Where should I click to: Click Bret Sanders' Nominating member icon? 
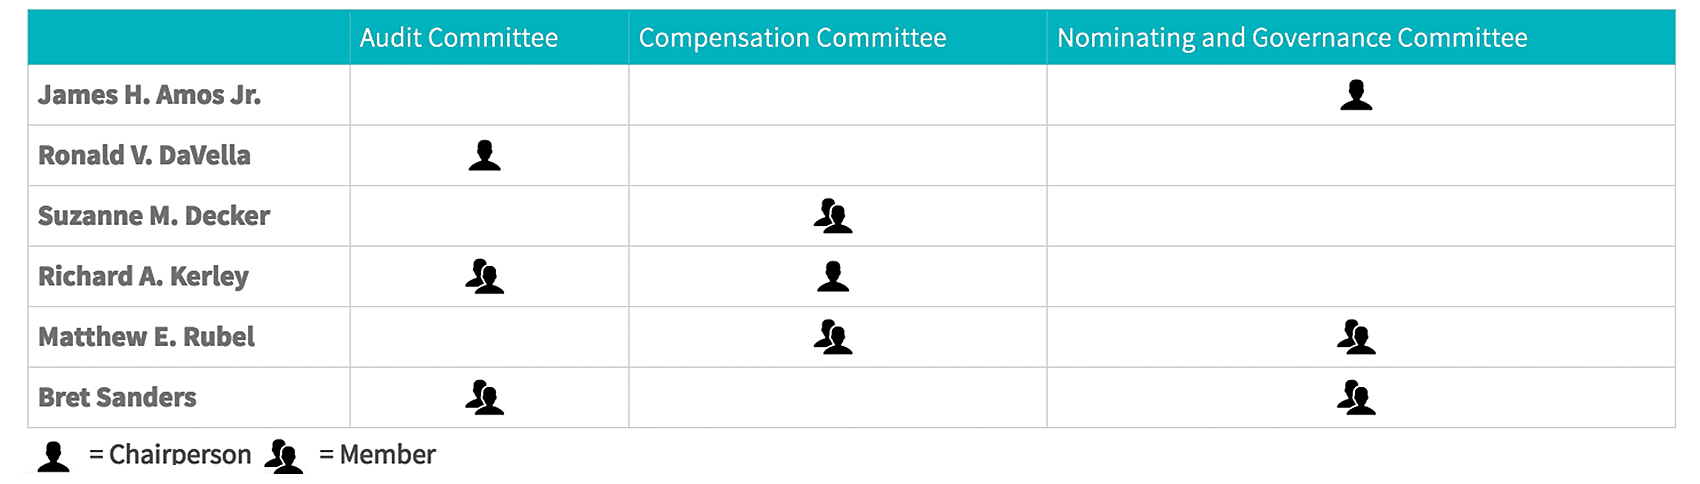coord(1356,398)
